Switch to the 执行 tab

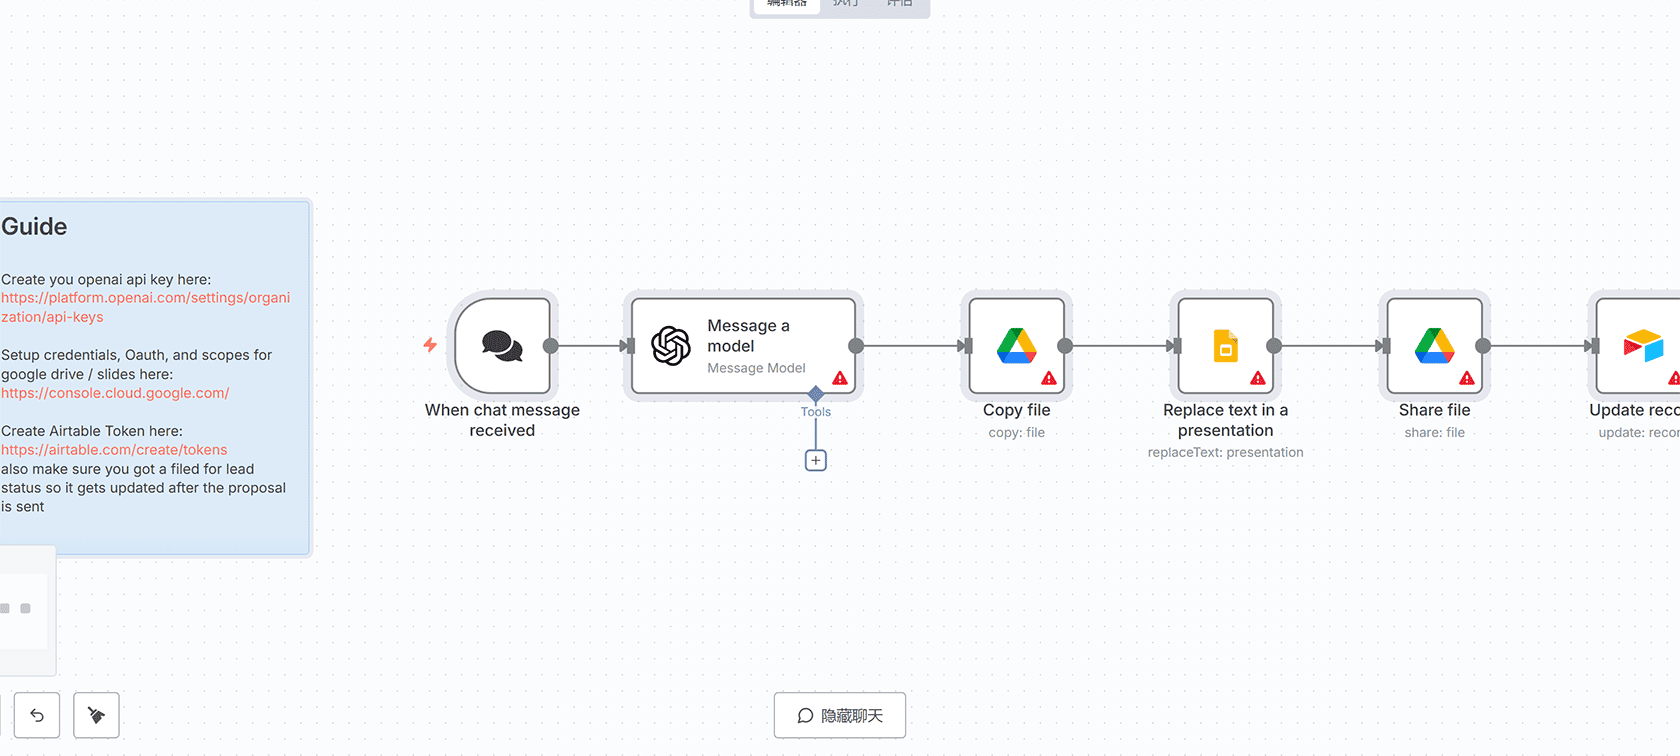point(846,4)
